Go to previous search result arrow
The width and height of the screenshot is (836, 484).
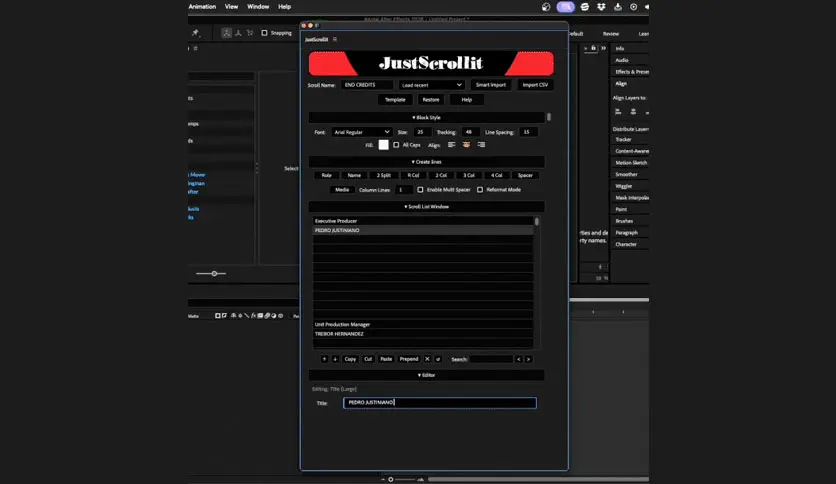tap(518, 359)
